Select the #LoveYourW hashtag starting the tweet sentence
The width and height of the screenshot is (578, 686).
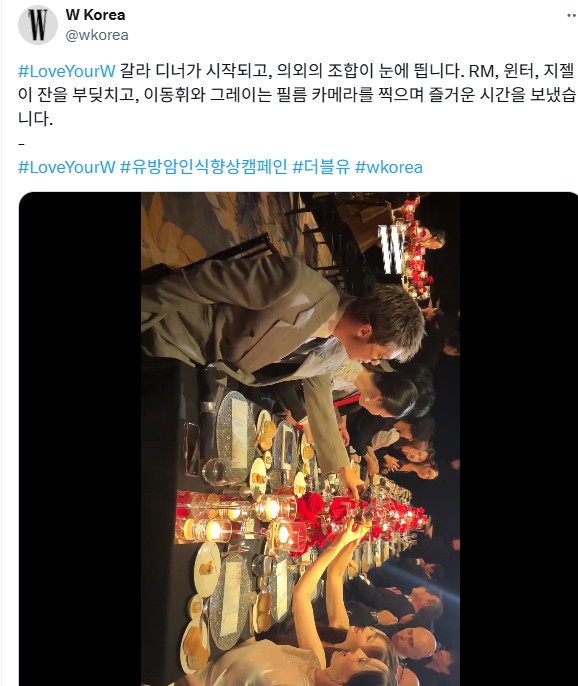pos(67,71)
